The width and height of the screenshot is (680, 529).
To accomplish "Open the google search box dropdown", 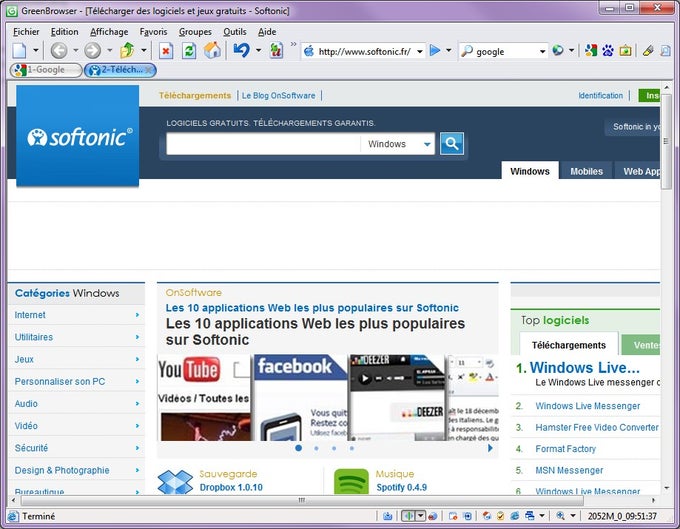I will point(542,52).
